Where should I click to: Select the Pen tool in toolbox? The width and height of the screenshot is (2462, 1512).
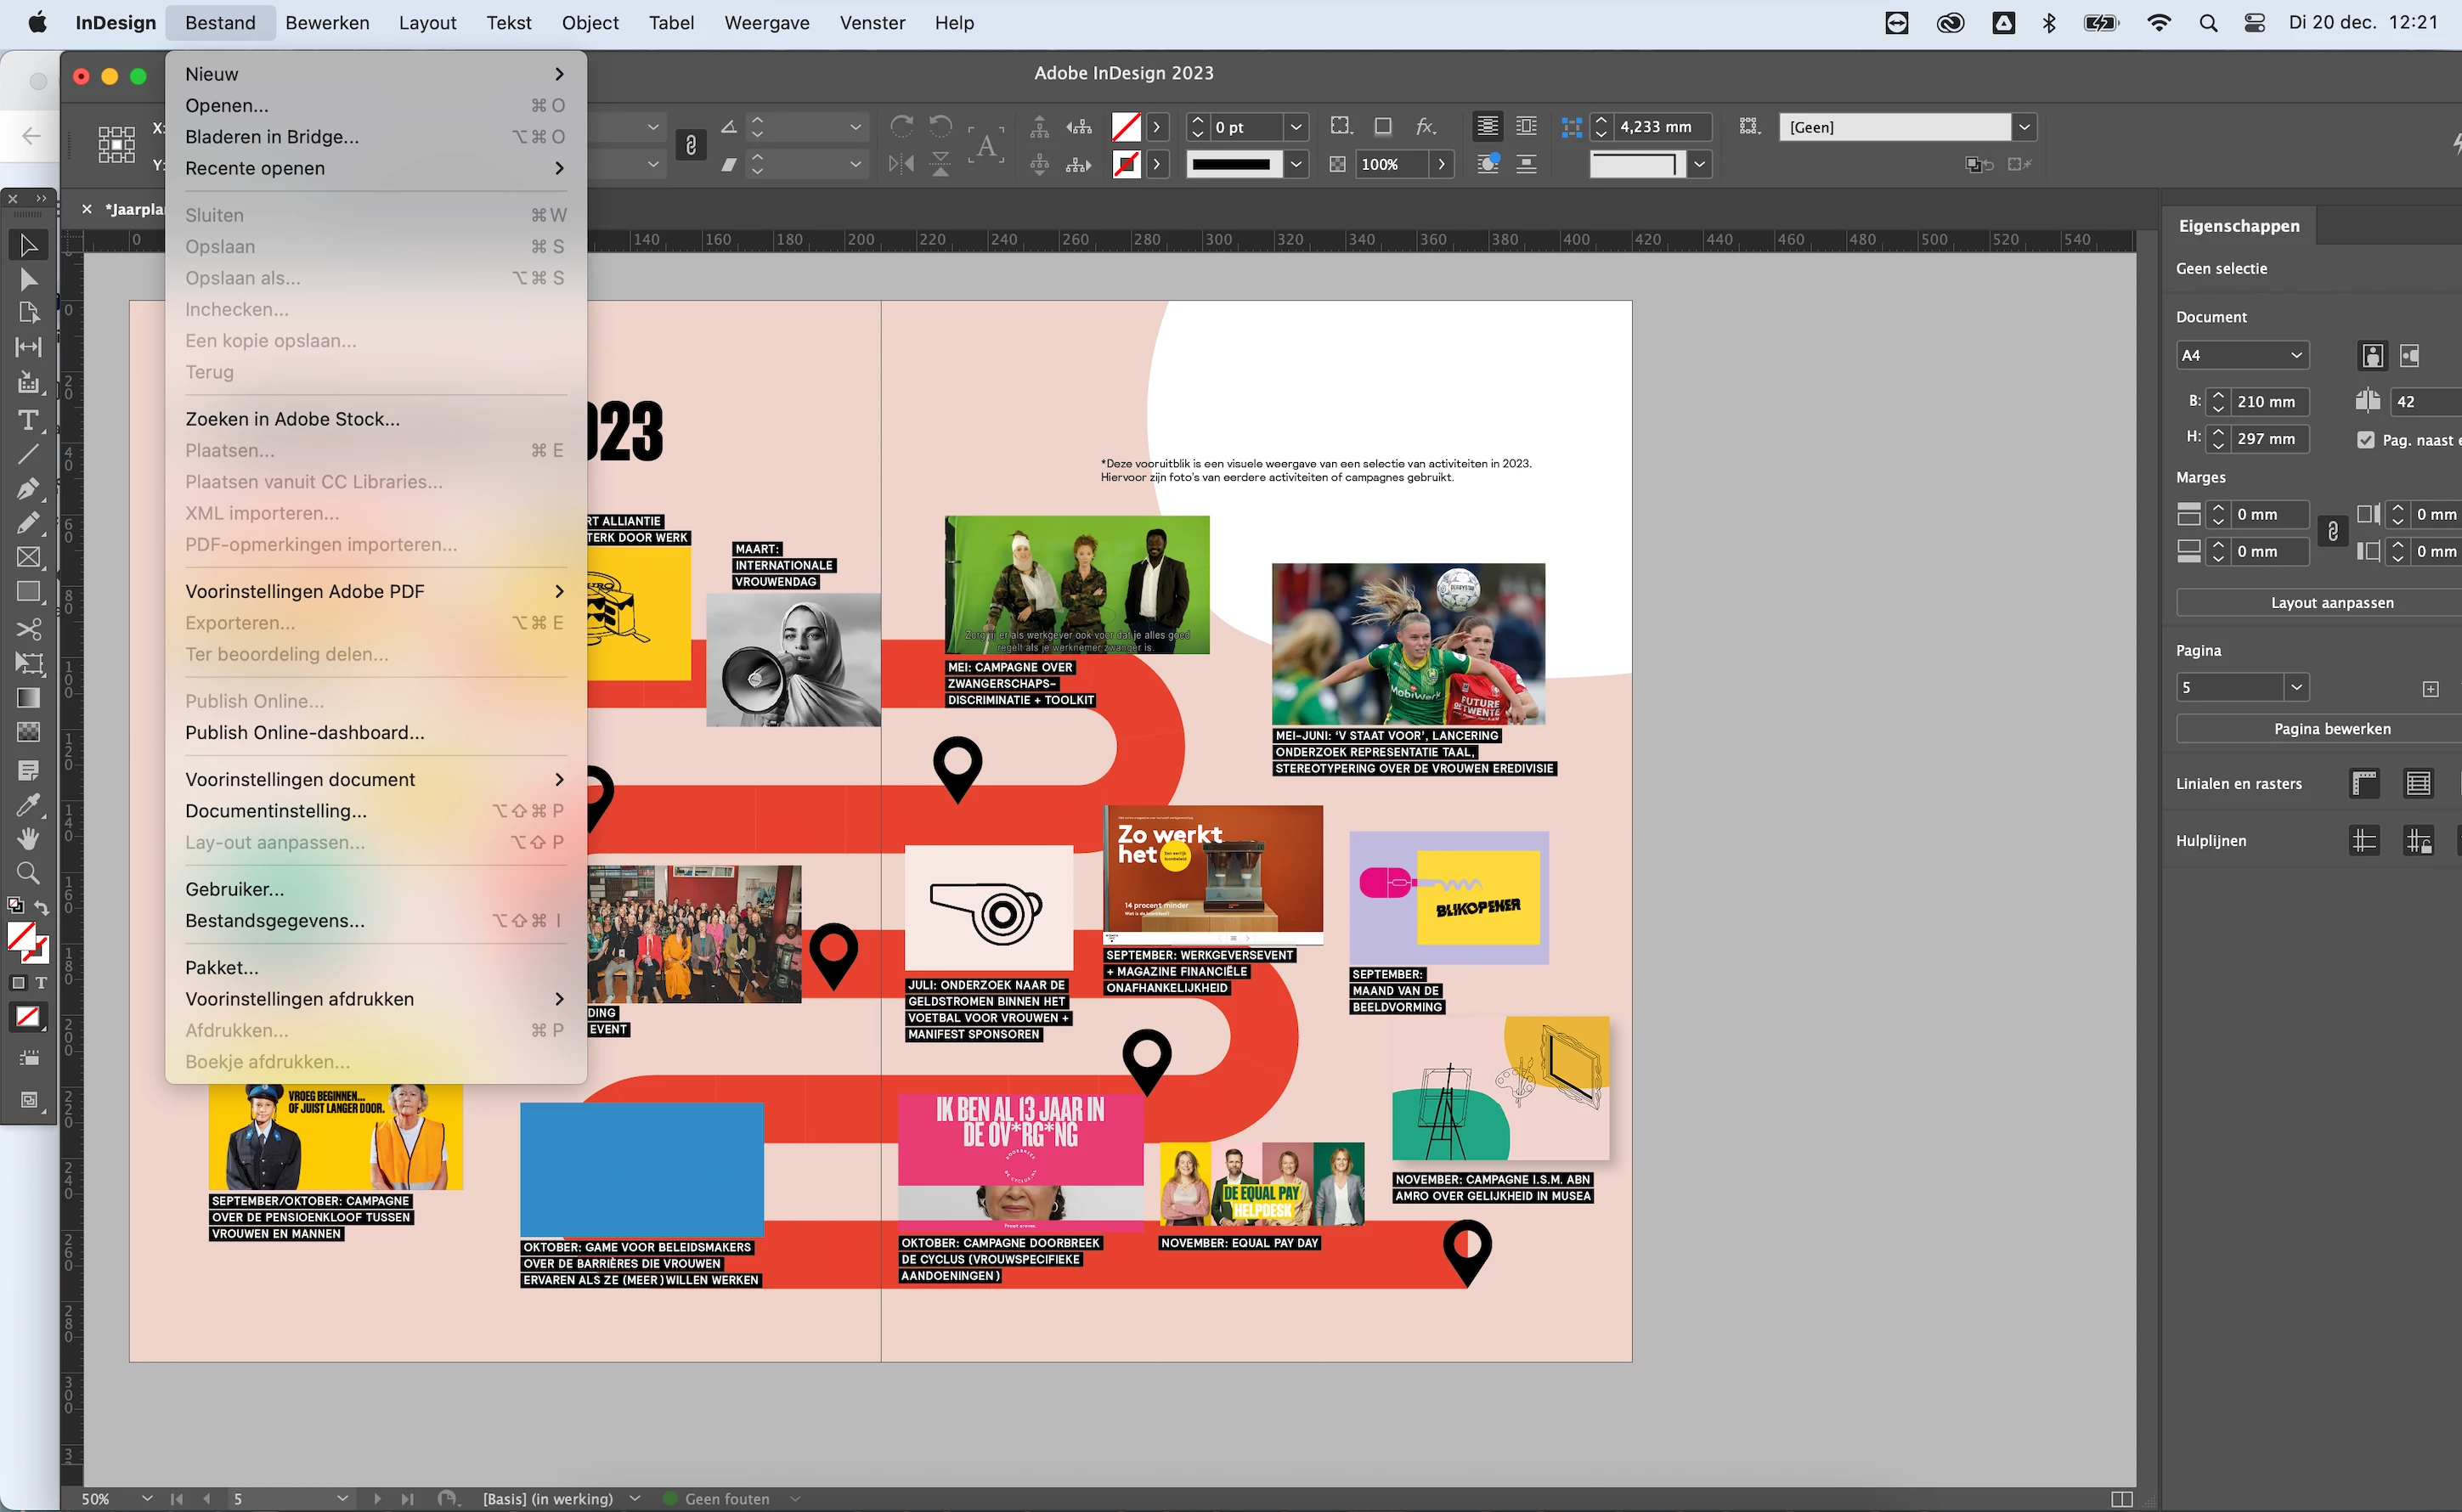[x=28, y=489]
